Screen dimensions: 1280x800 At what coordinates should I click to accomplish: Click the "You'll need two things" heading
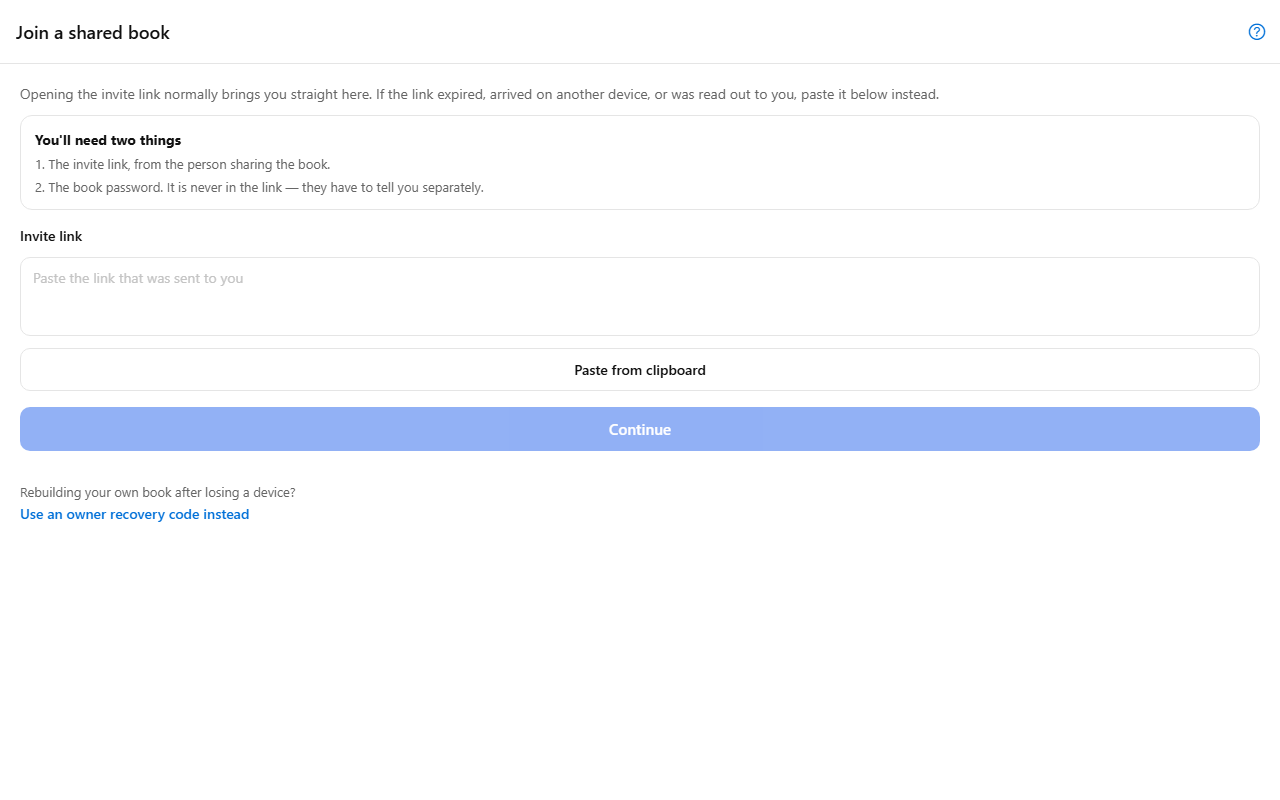point(108,140)
